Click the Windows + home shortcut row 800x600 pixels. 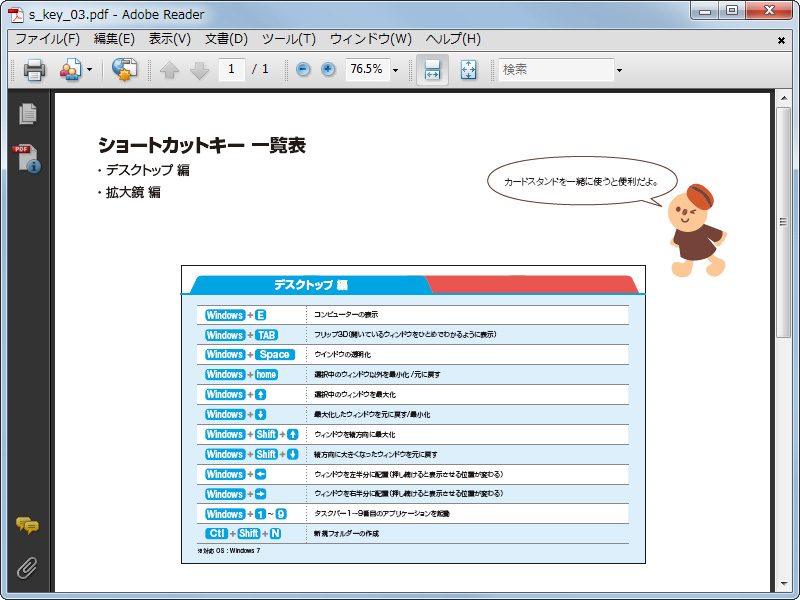click(x=413, y=374)
